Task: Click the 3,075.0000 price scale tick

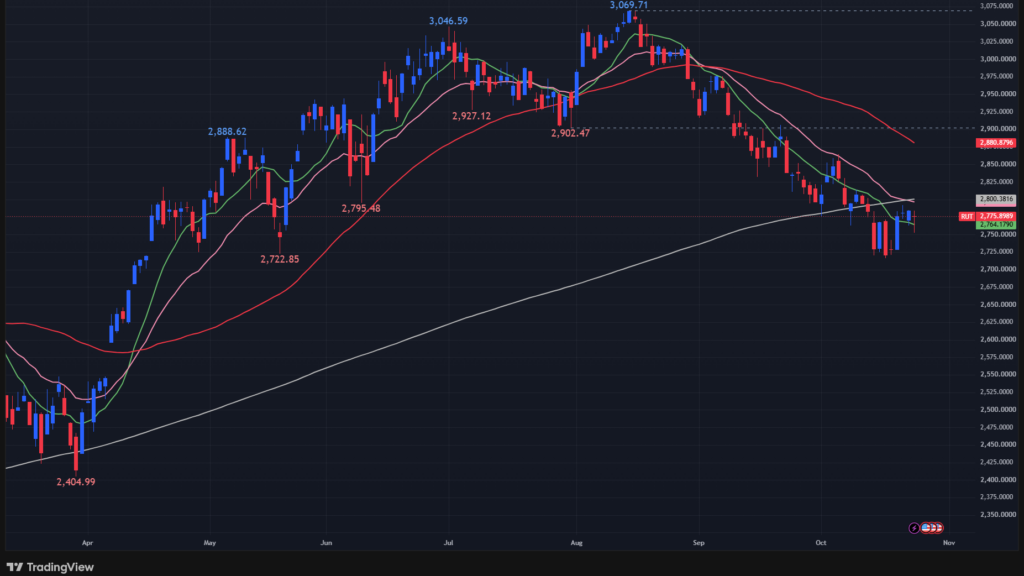Action: point(997,6)
